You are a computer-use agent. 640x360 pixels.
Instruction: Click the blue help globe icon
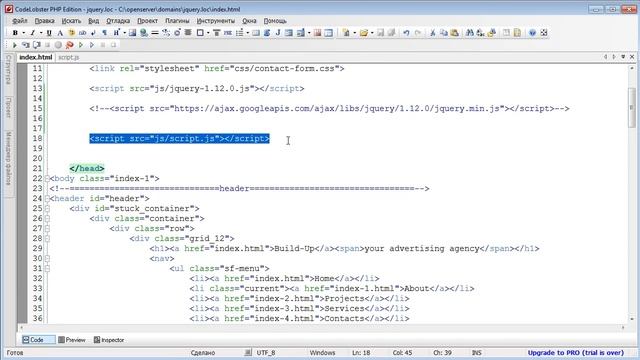532,33
